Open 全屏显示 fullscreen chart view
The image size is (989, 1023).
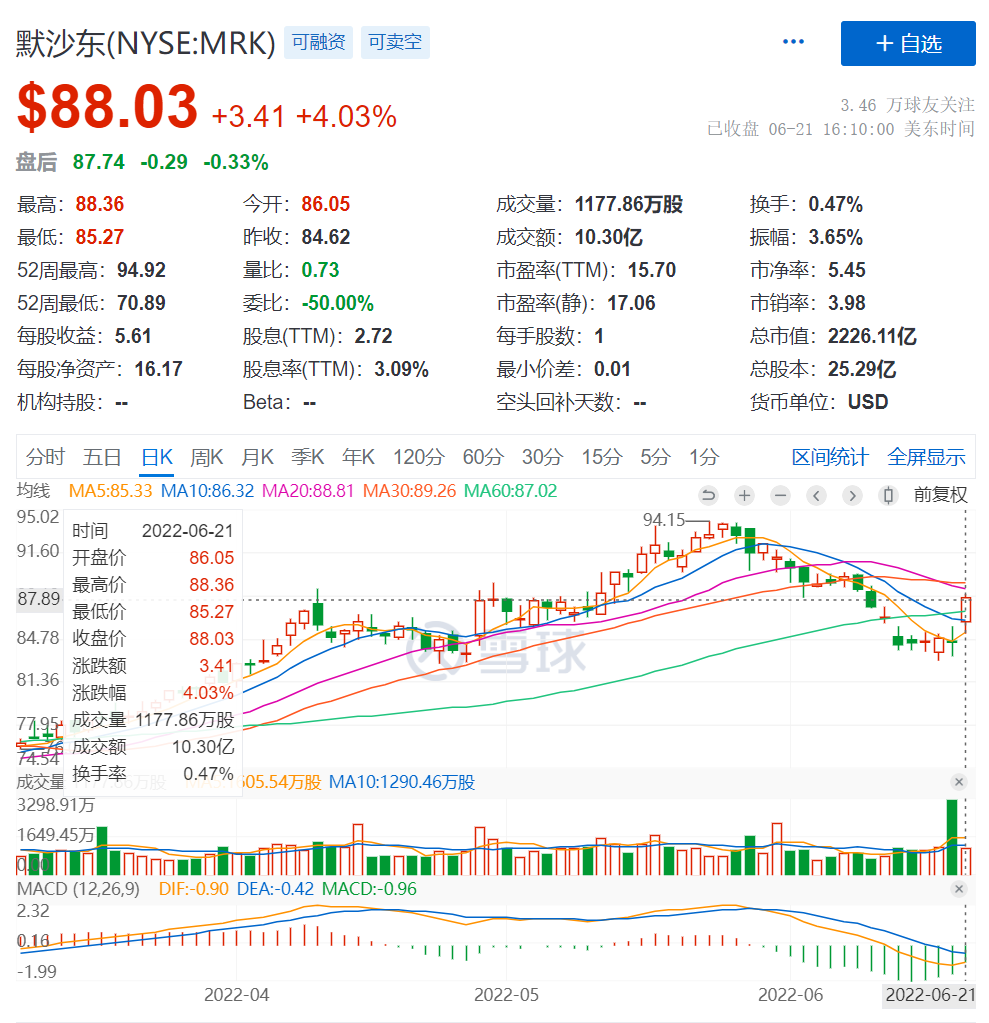926,457
